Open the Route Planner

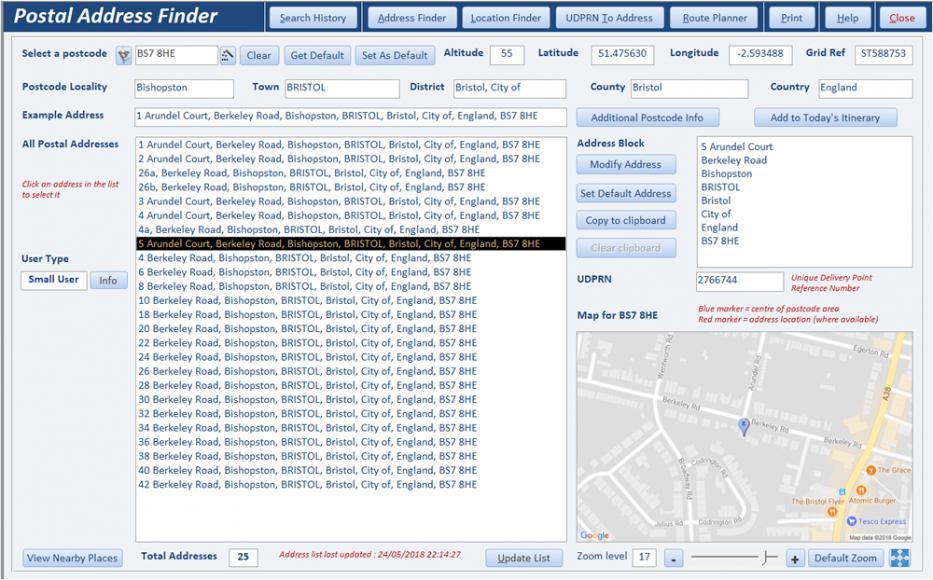(715, 18)
